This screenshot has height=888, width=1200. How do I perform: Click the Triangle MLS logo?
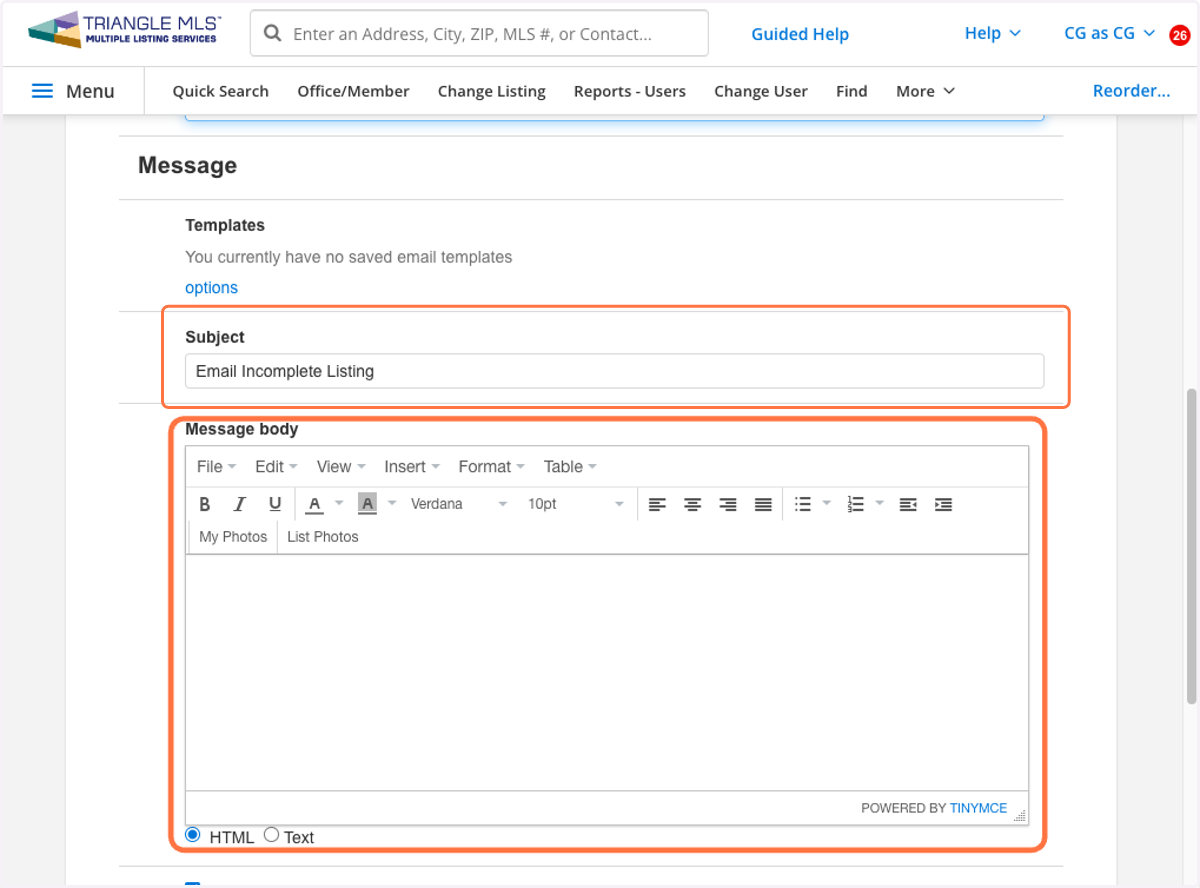[x=125, y=30]
